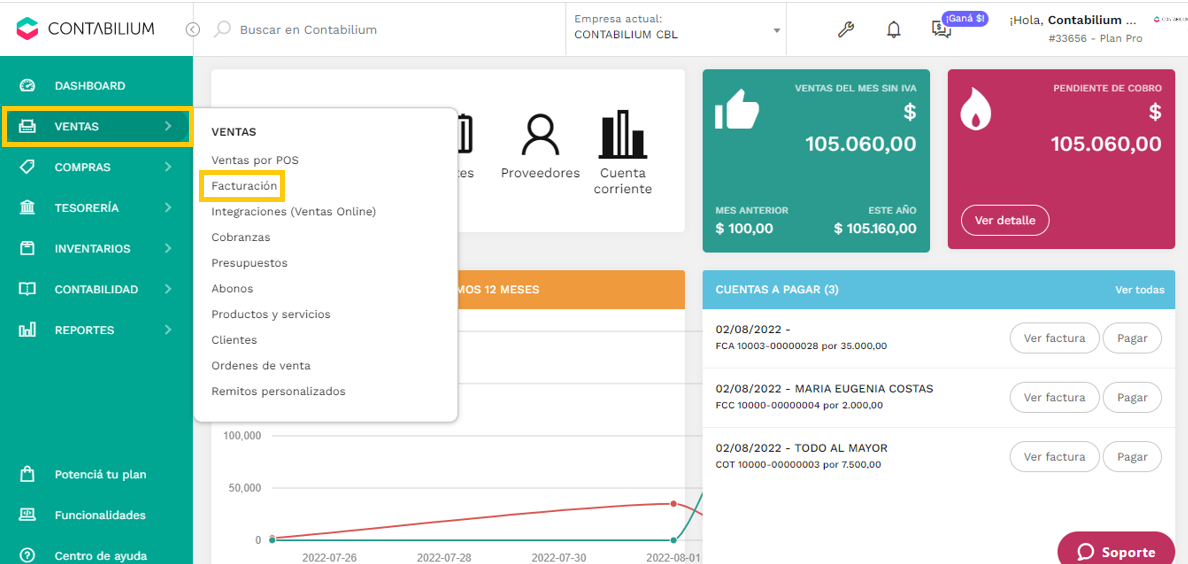This screenshot has width=1188, height=564.
Task: Click the Tesorería bank icon
Action: click(x=27, y=208)
